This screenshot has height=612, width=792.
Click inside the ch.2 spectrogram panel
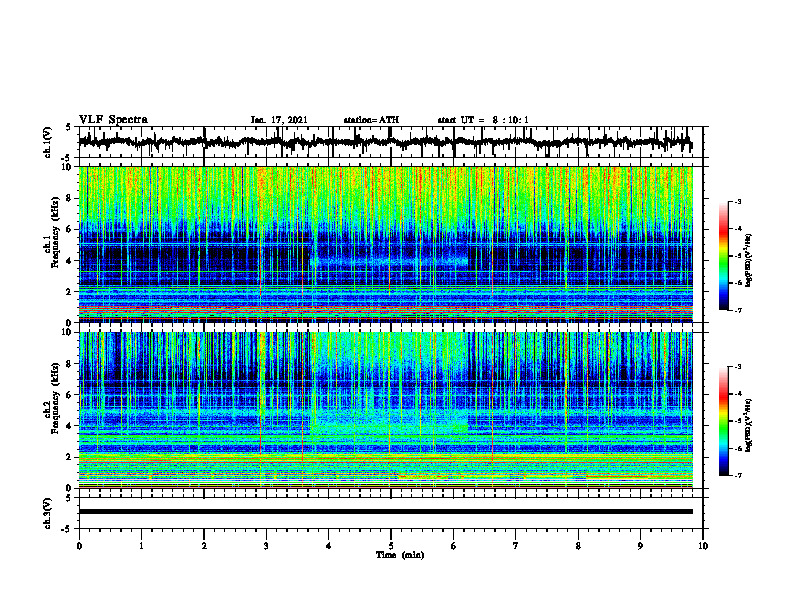coord(385,410)
